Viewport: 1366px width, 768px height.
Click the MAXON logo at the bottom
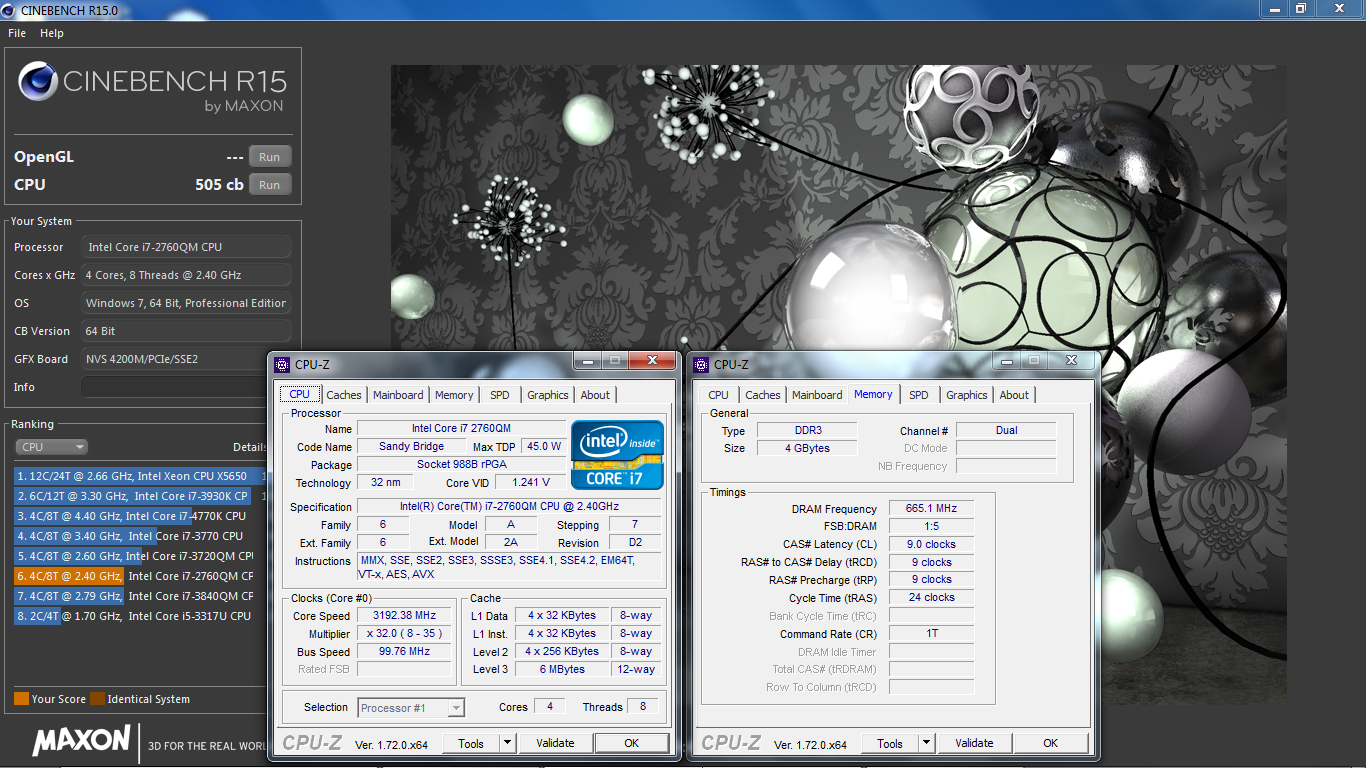(81, 741)
